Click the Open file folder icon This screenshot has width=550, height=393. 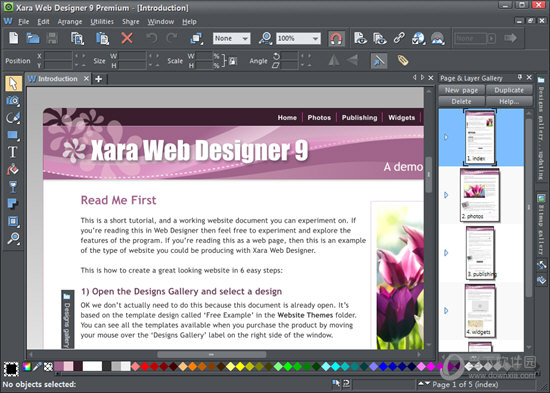(x=33, y=38)
